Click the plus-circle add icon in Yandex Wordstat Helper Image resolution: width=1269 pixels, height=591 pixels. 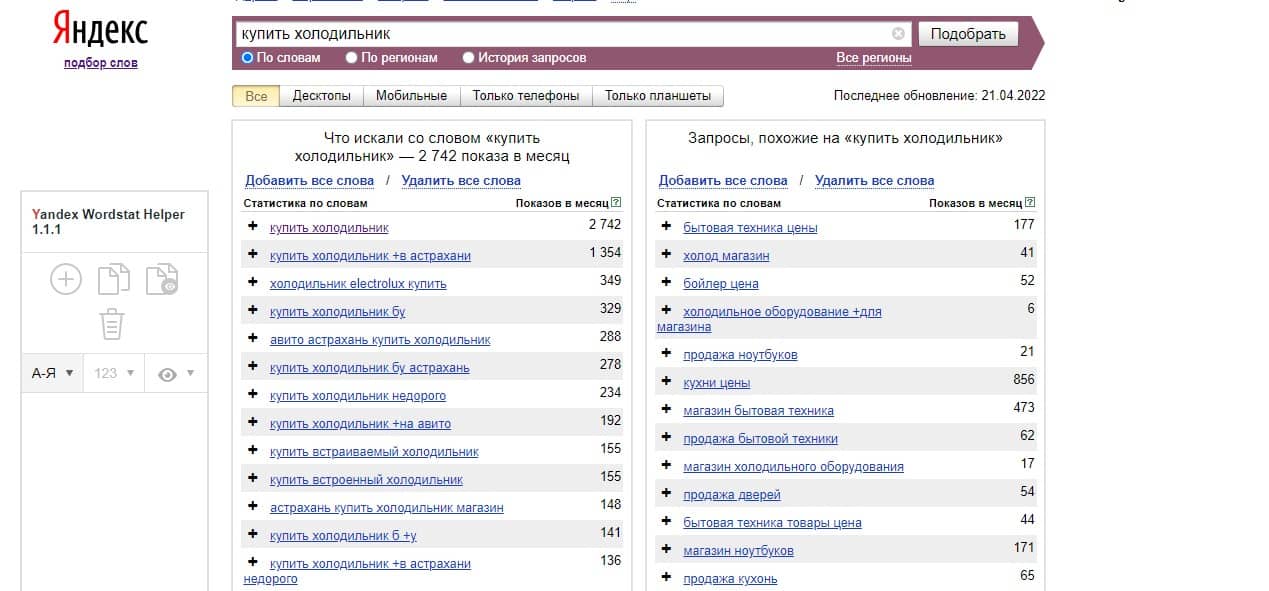click(64, 278)
